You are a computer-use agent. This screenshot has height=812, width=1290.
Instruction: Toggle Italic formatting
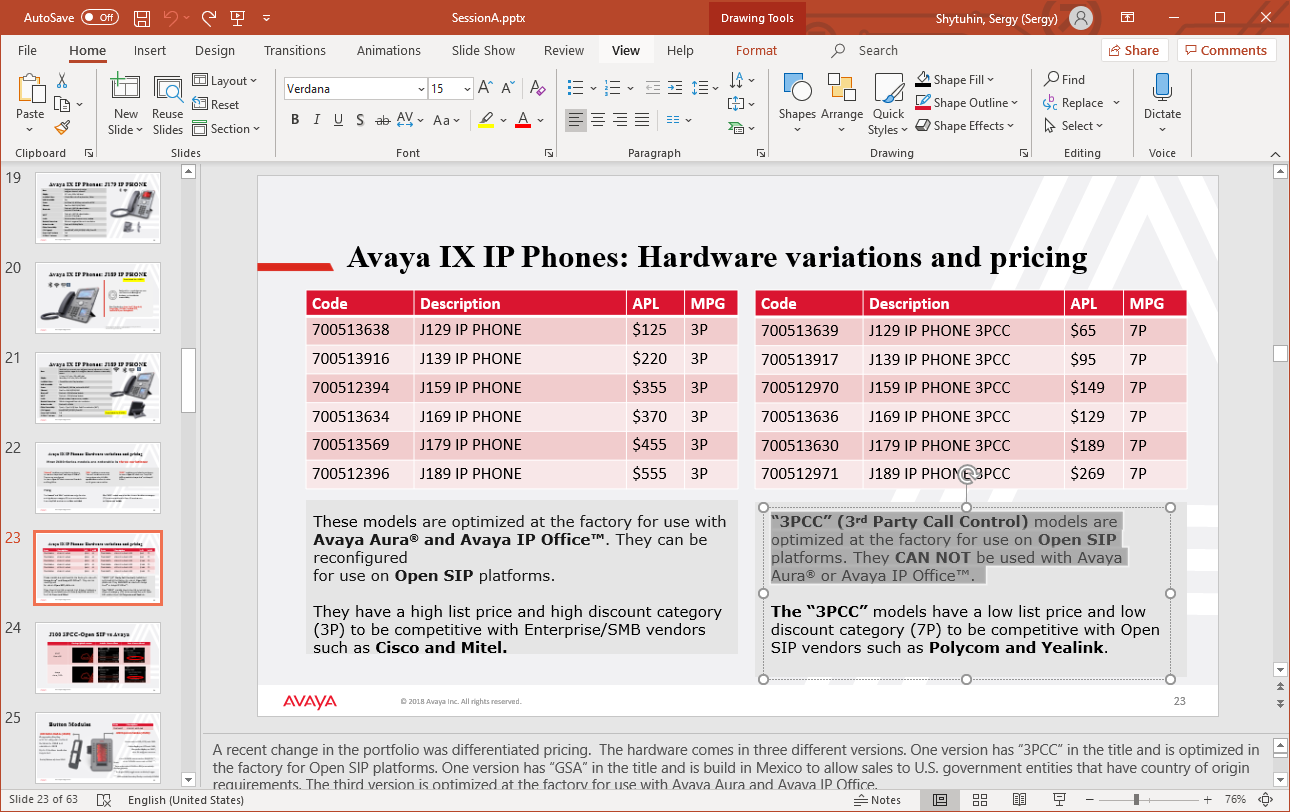[317, 120]
